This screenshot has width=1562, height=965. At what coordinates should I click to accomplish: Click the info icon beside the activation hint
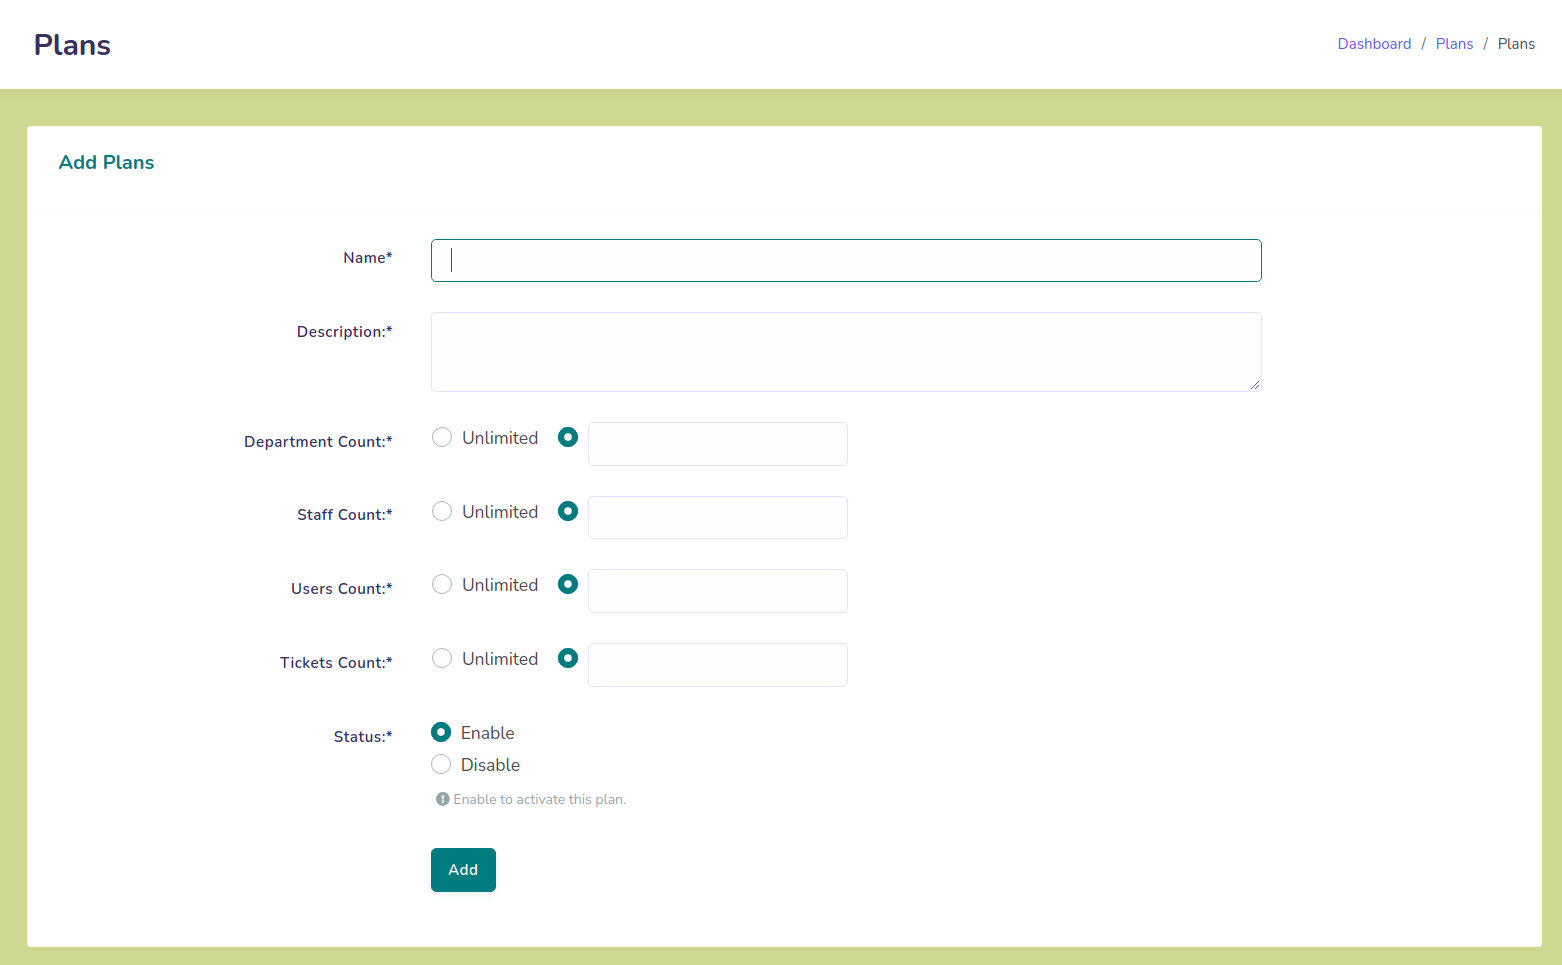[x=442, y=800]
